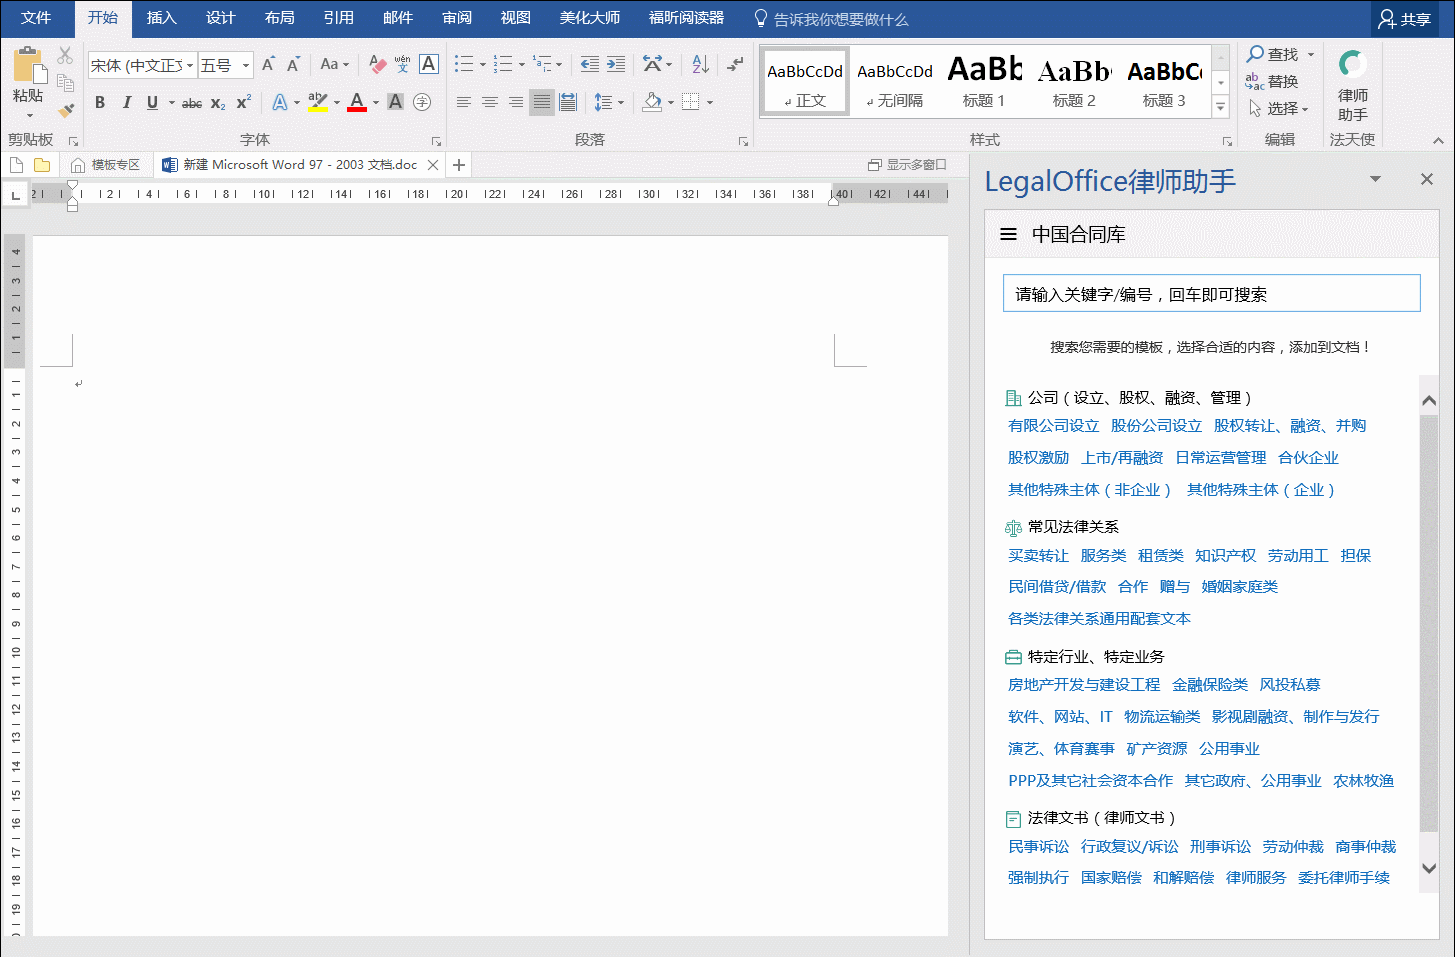
Task: Open the 文件 menu
Action: pyautogui.click(x=36, y=18)
